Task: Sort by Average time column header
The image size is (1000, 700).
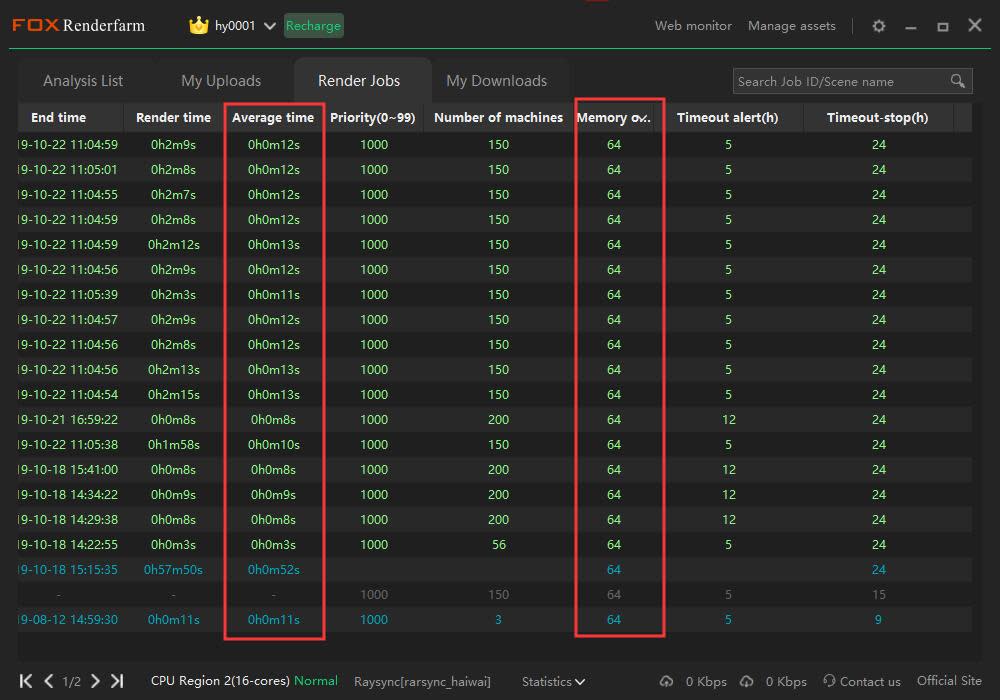Action: (273, 117)
